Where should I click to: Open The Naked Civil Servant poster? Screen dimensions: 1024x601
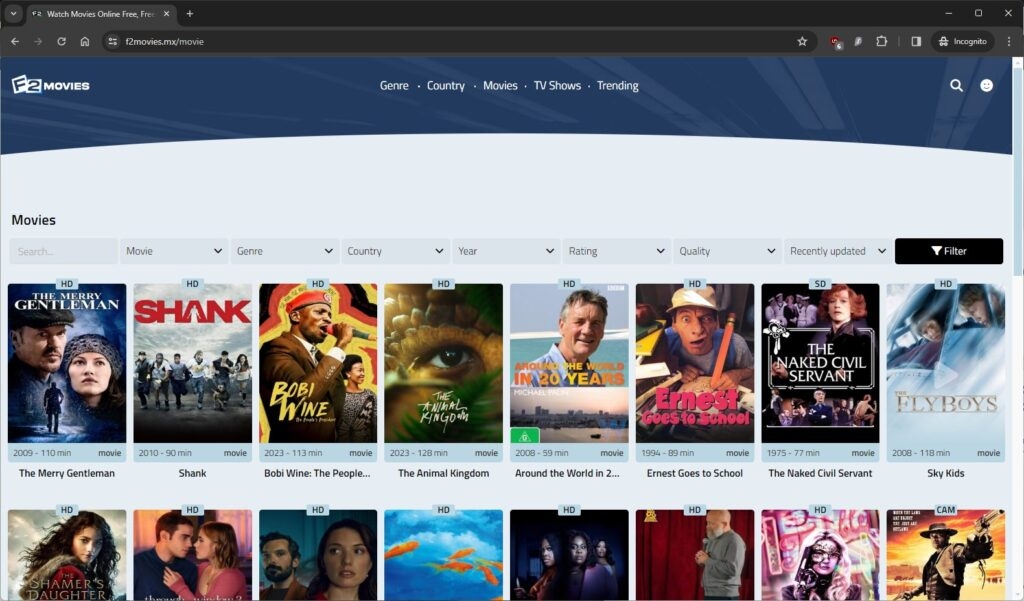tap(820, 363)
